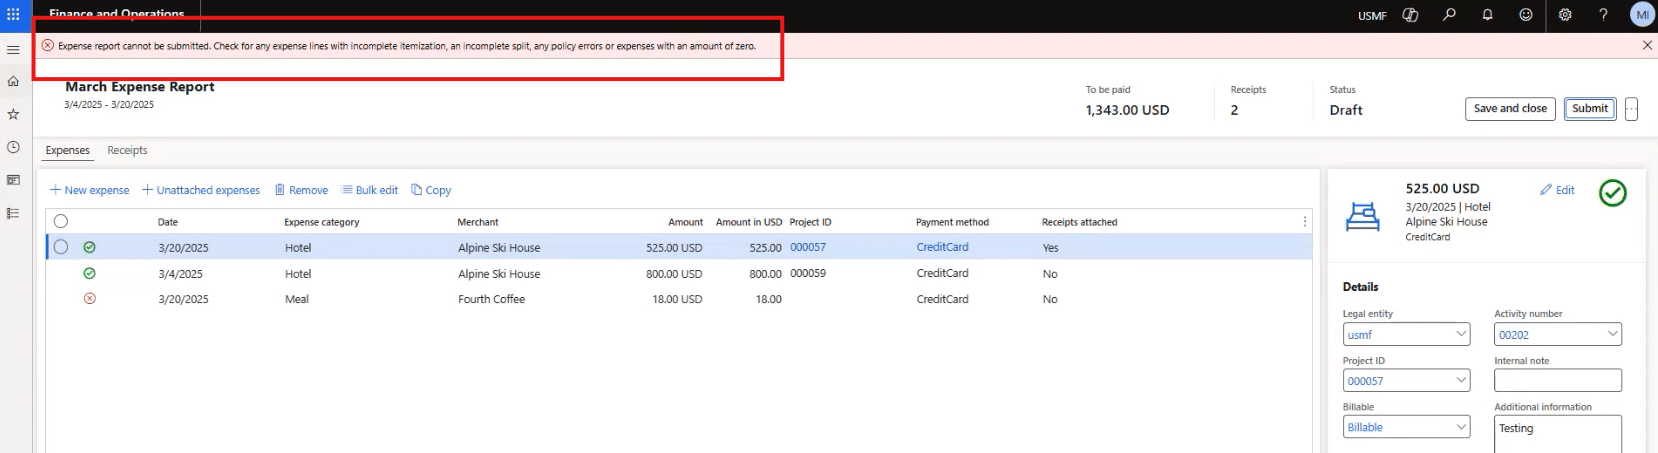1658x453 pixels.
Task: Toggle the select-all radio in grid header
Action: pyautogui.click(x=61, y=222)
